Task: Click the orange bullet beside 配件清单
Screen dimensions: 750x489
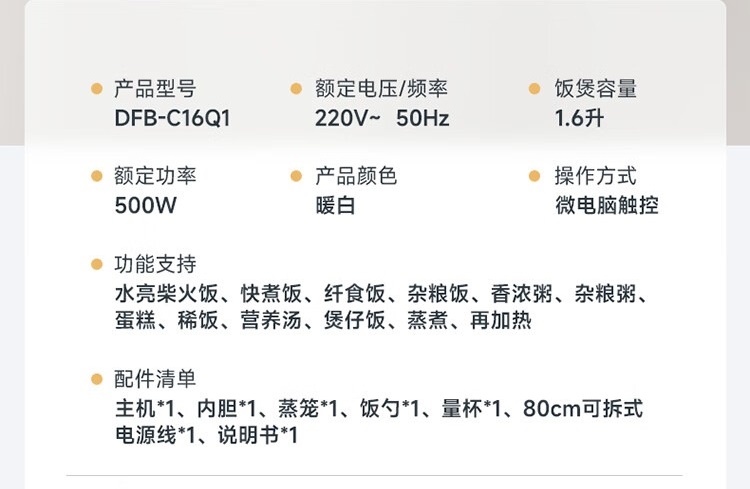Action: (x=97, y=379)
